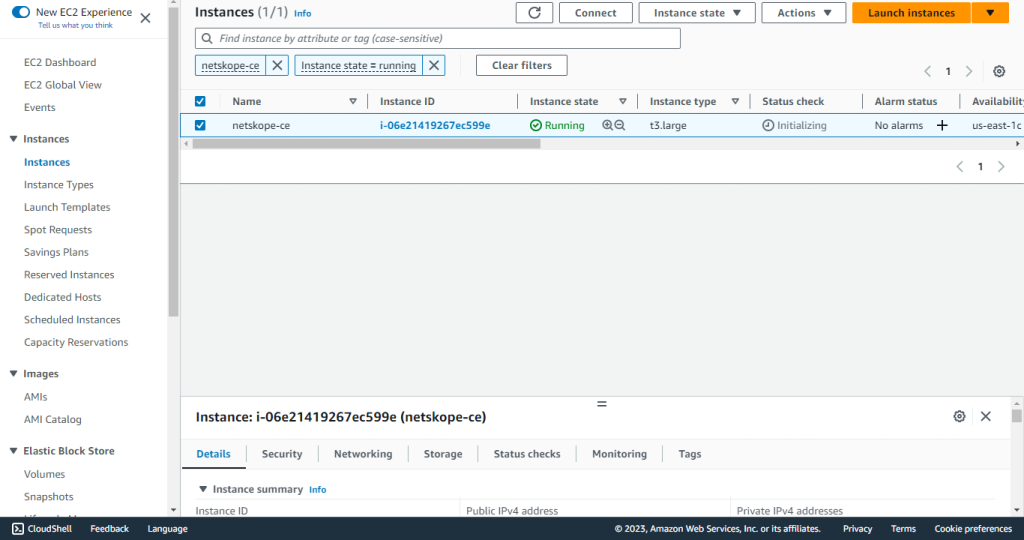This screenshot has width=1024, height=540.
Task: Switch to the Details tab
Action: point(214,454)
